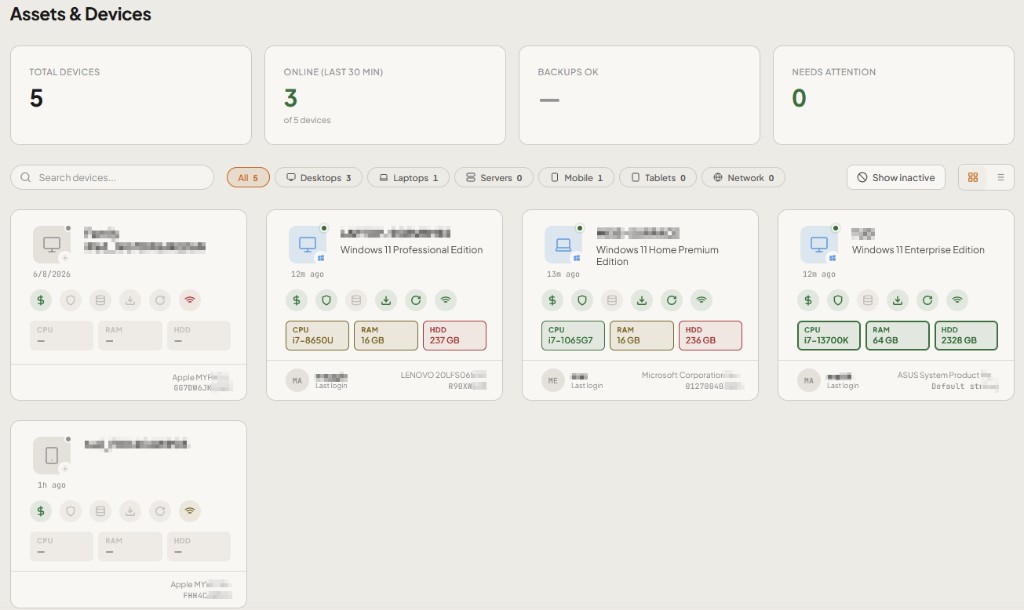Filter devices by Servers 0

(494, 178)
